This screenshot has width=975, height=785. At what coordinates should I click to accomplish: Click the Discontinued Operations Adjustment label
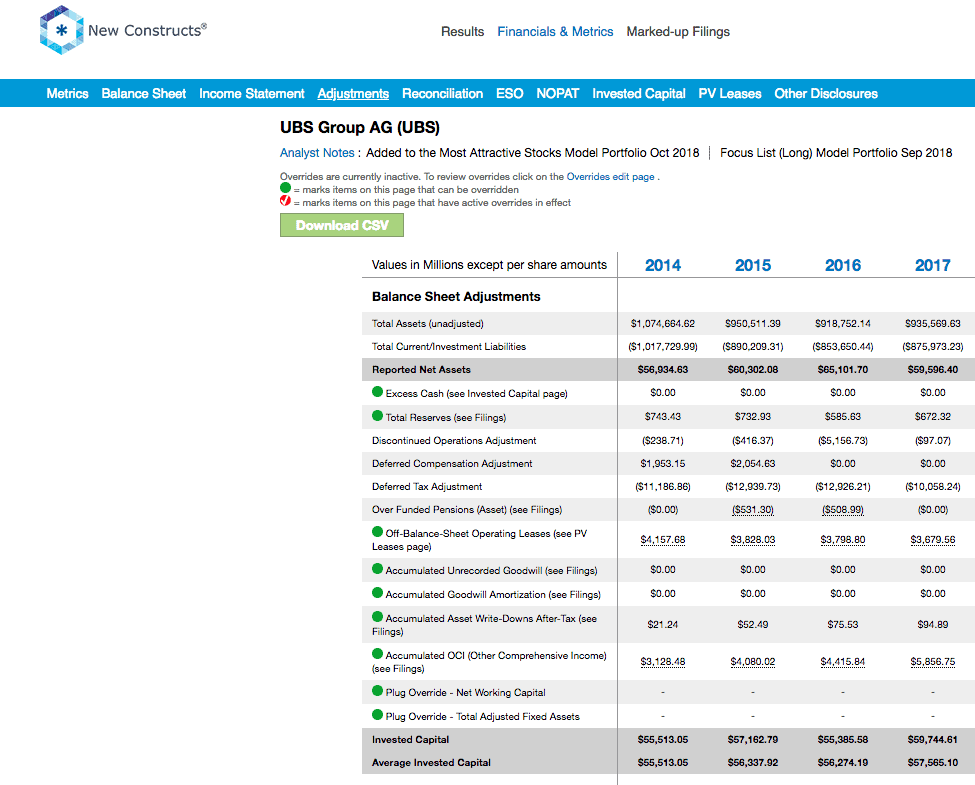click(x=454, y=440)
